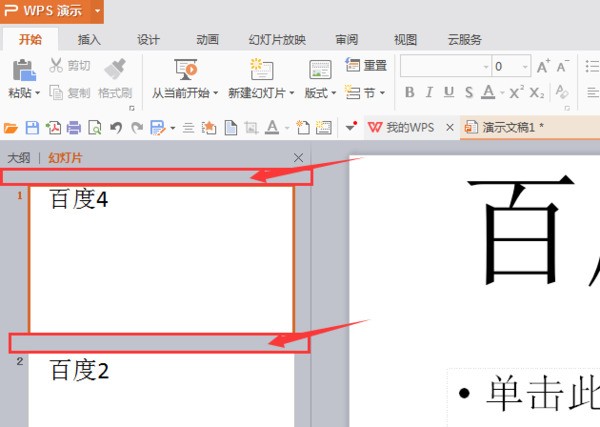Open the WPS 演示 application menu arrow
This screenshot has height=427, width=600.
pos(97,10)
